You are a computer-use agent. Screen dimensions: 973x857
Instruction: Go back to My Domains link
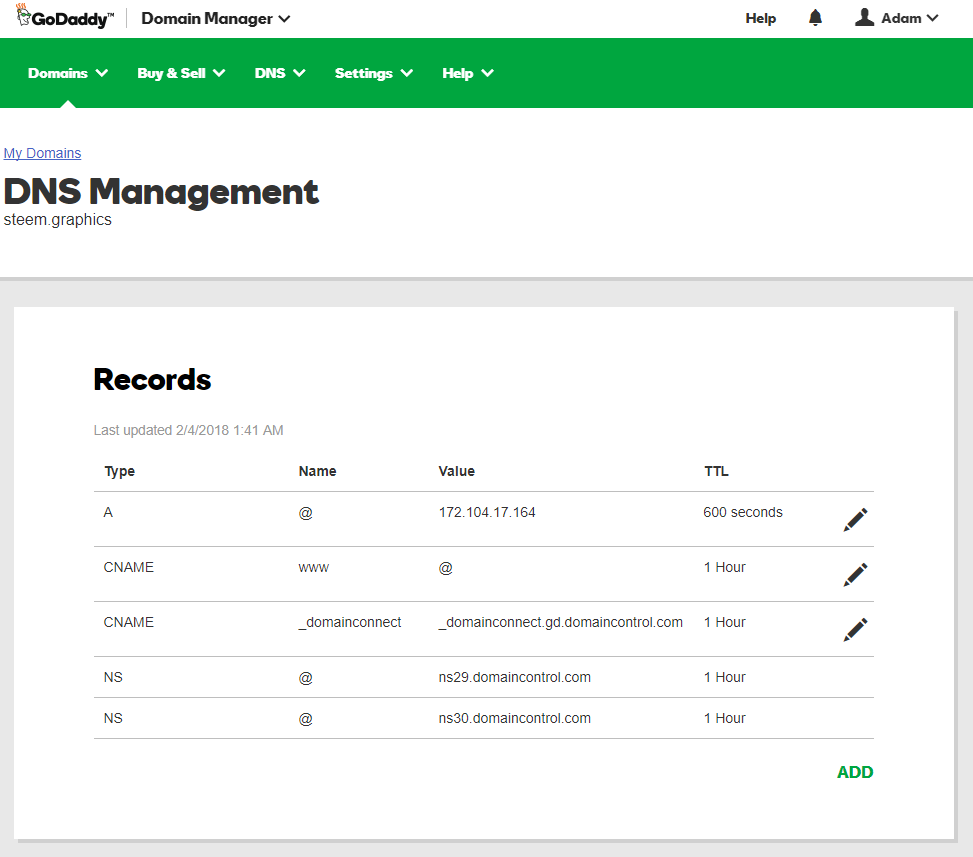(x=42, y=153)
